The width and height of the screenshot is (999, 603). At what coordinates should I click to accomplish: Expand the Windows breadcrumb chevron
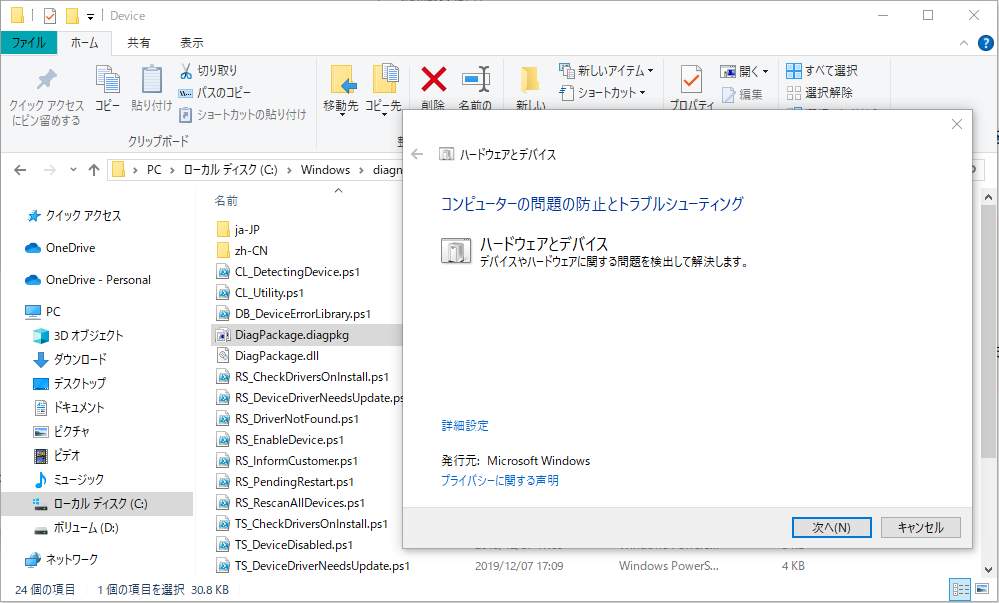pyautogui.click(x=361, y=170)
